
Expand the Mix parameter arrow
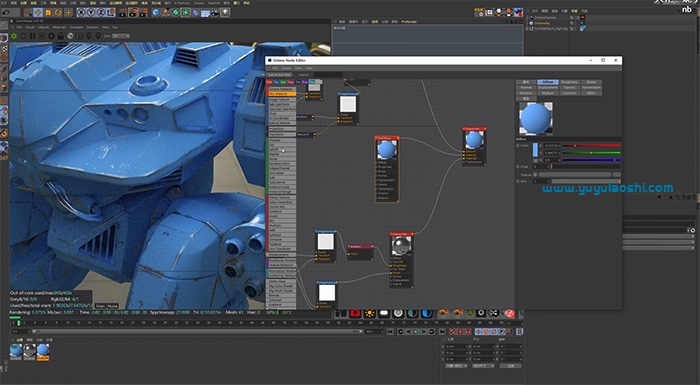(518, 181)
